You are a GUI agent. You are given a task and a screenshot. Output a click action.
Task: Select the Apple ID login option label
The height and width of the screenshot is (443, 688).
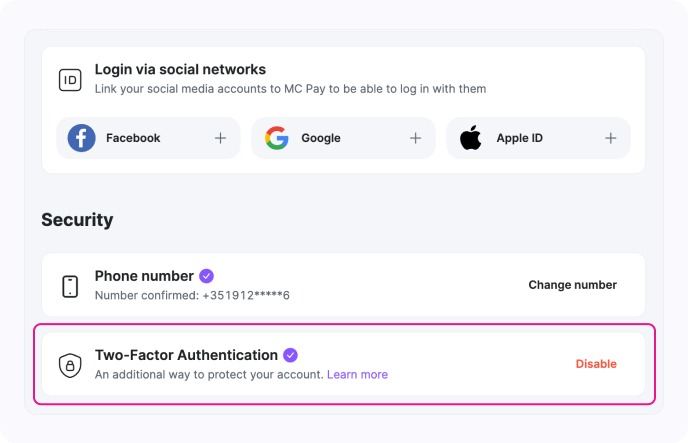(x=519, y=138)
